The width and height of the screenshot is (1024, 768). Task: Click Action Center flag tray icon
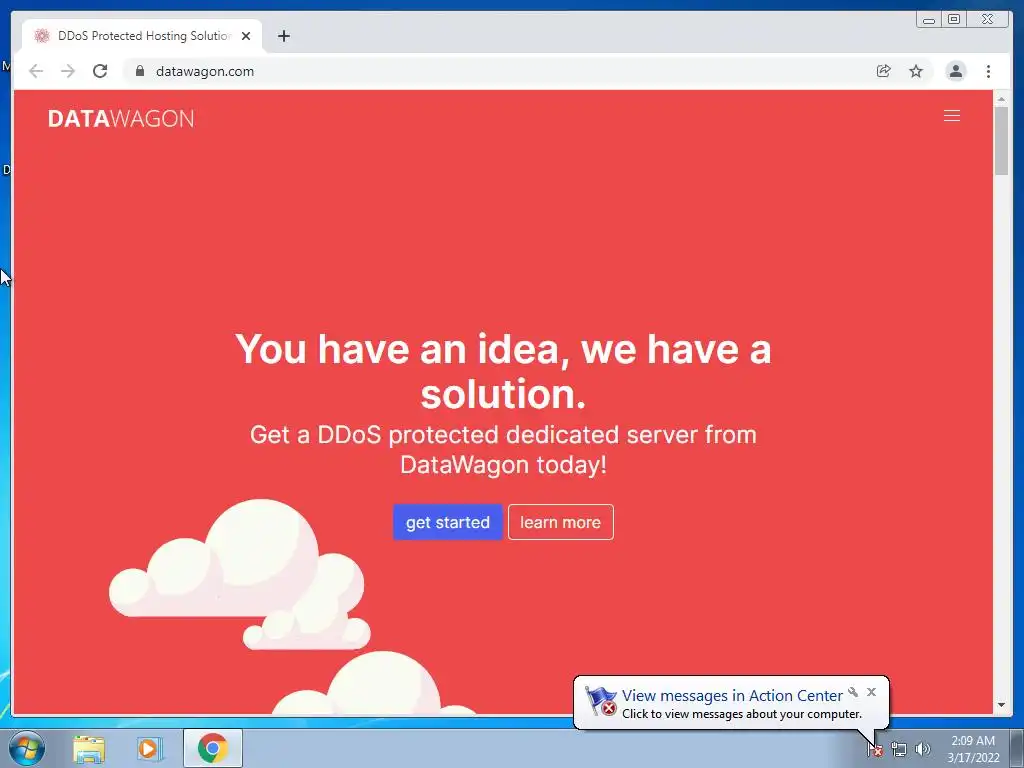click(875, 750)
